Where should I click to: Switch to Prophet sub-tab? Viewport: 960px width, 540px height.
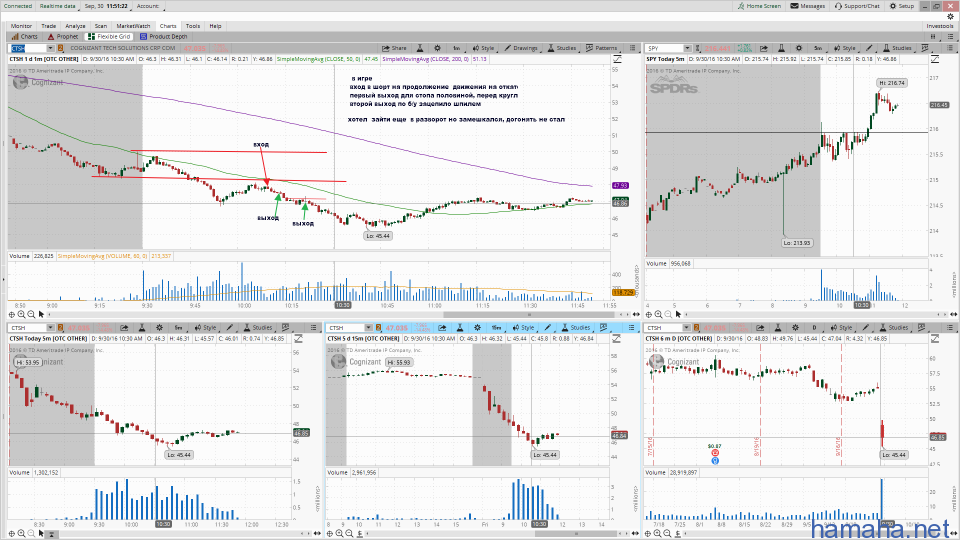pos(63,36)
